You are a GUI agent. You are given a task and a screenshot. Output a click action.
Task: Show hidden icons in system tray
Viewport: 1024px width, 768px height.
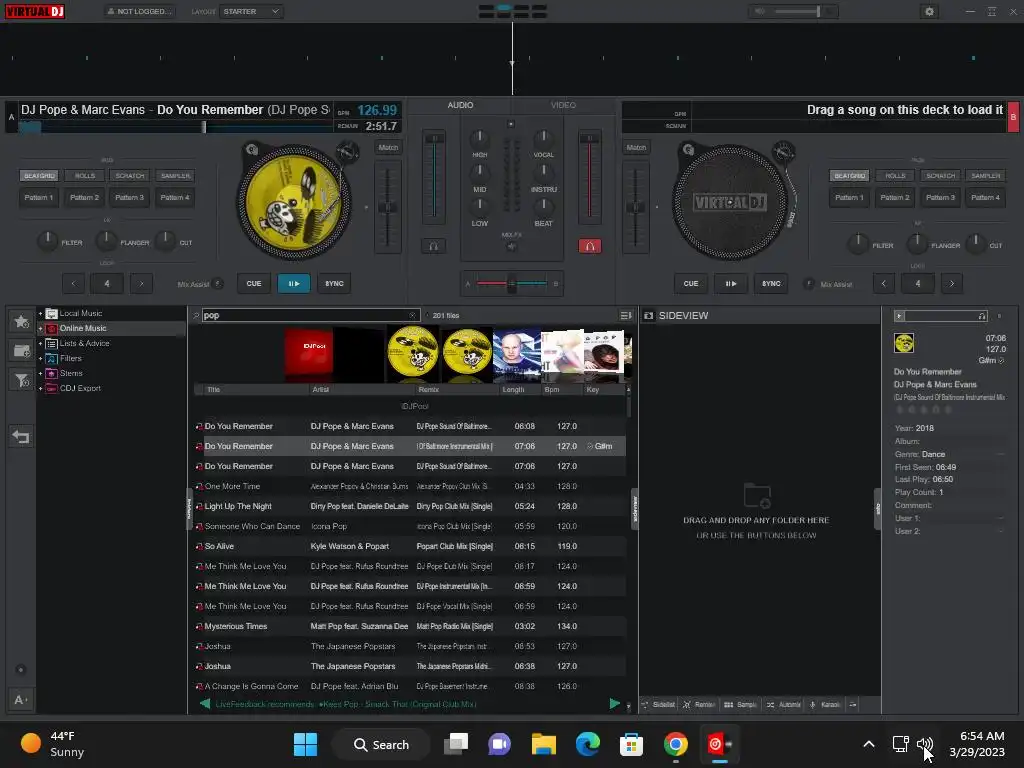(869, 744)
